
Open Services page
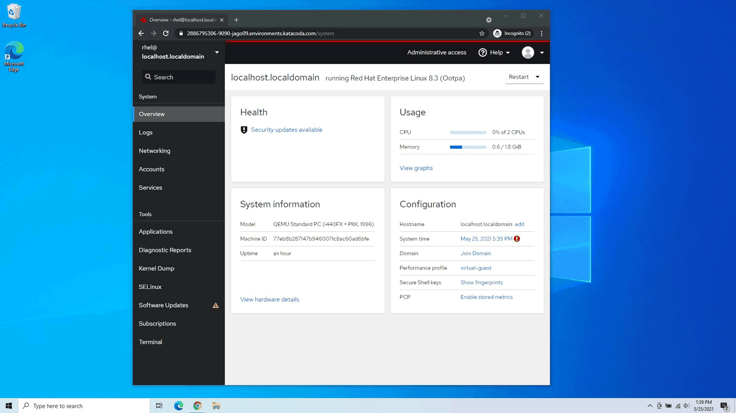click(x=179, y=187)
